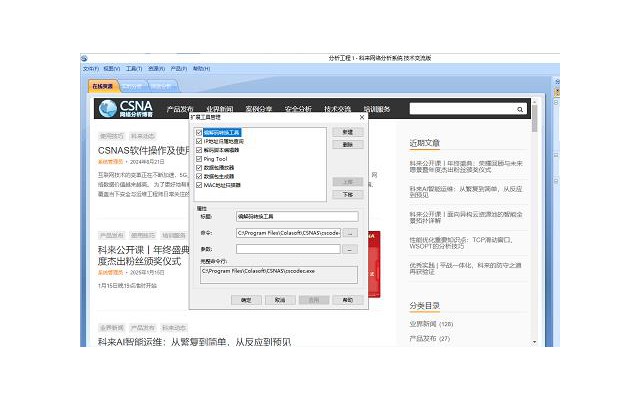Screen dimensions: 640x400
Task: Open the 产品发布 (27) category link
Action: pos(429,338)
